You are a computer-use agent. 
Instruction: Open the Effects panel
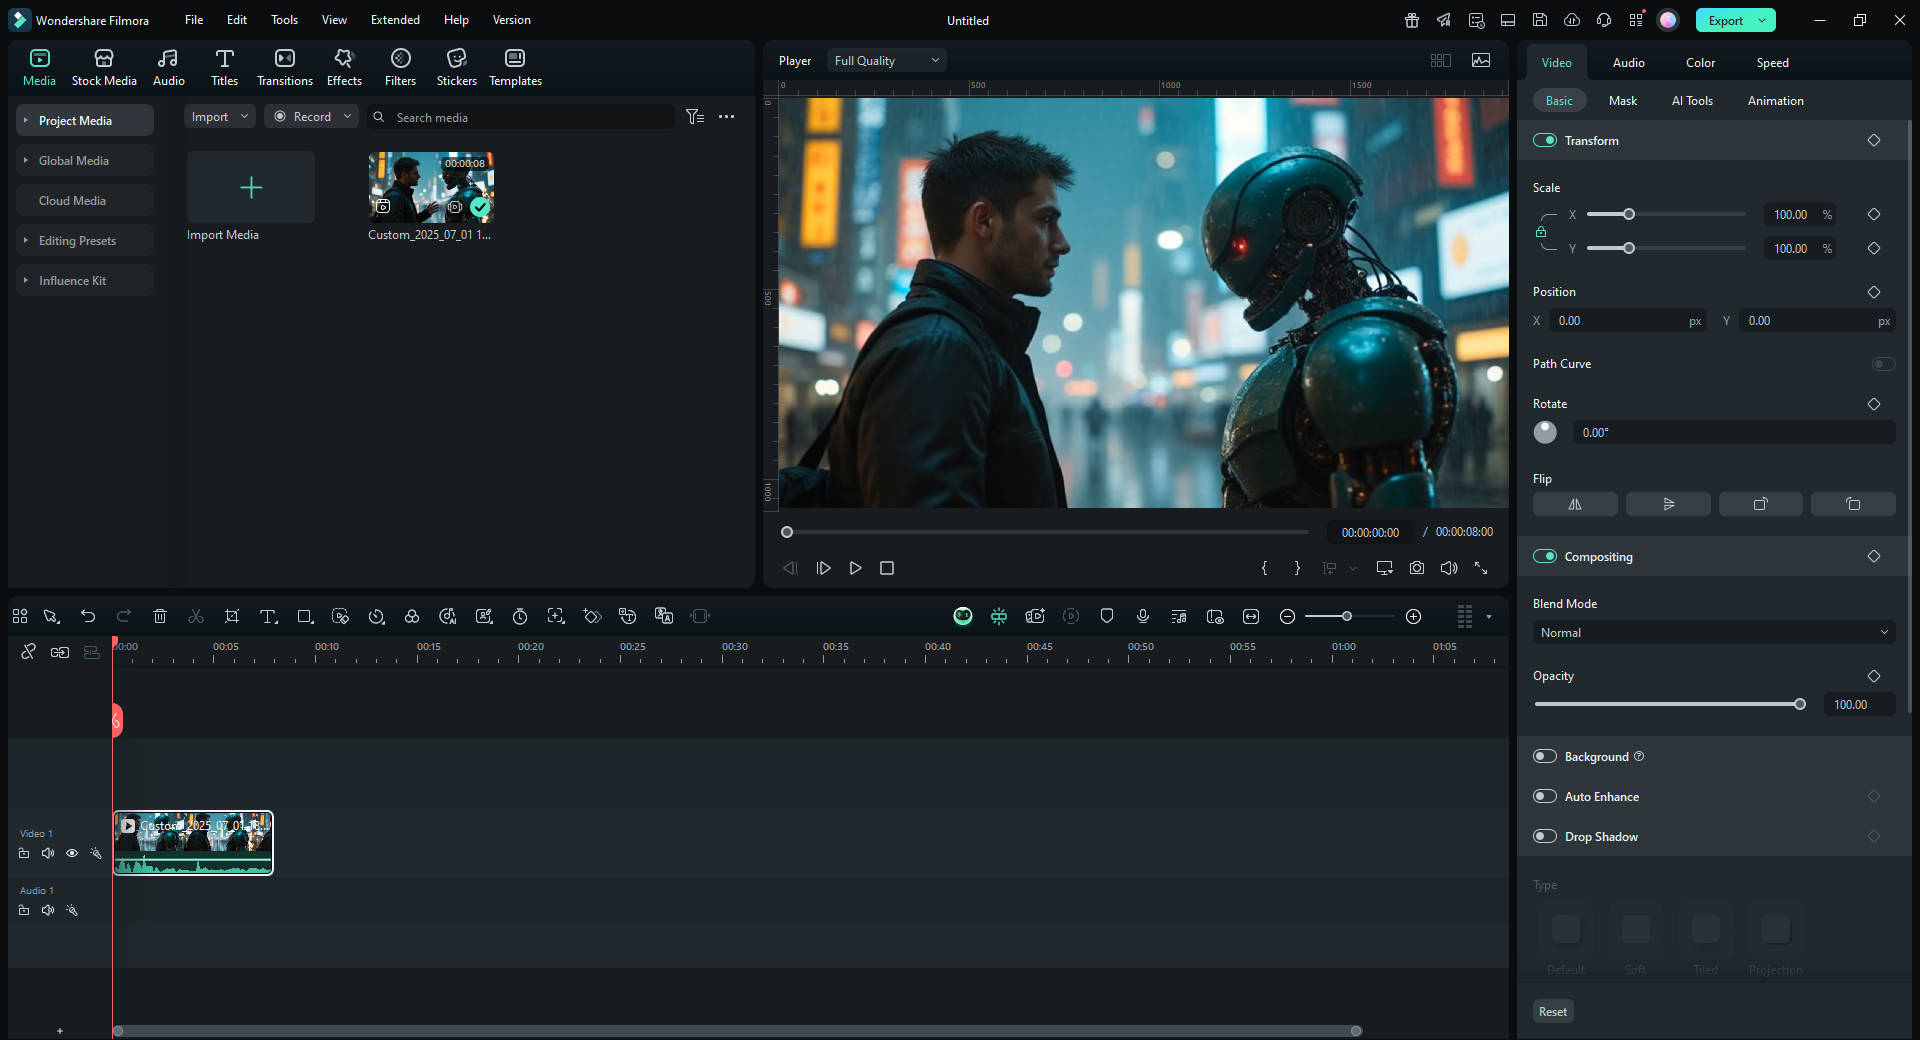(344, 67)
